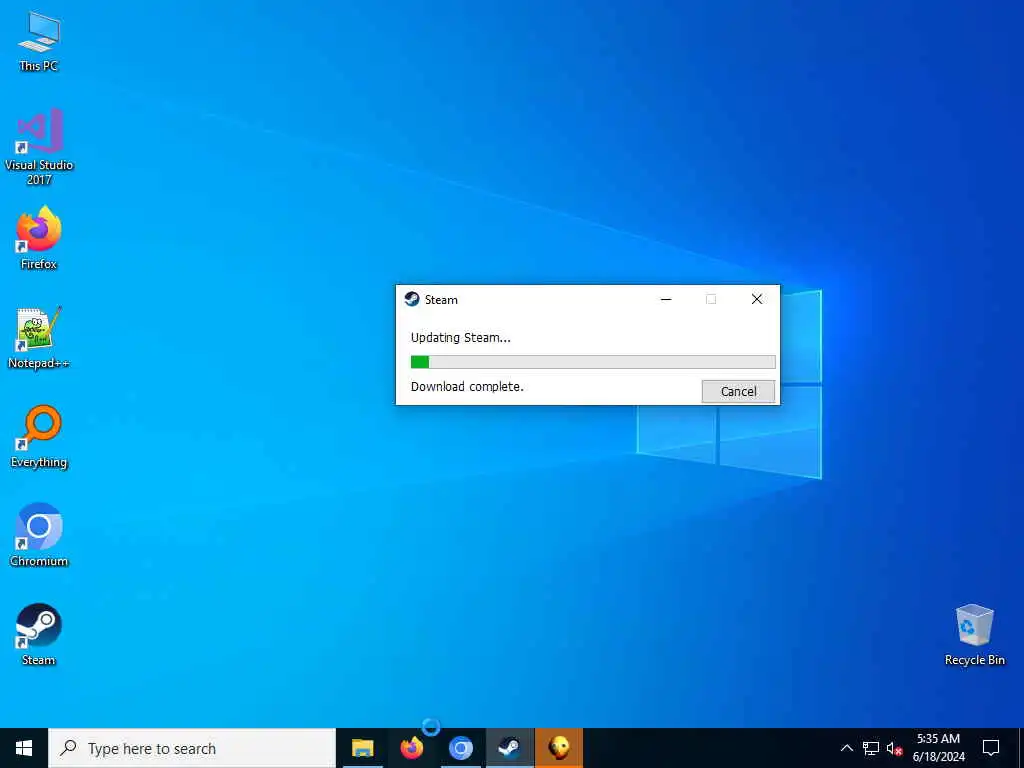Select the Chromium desktop shortcut

click(x=39, y=535)
